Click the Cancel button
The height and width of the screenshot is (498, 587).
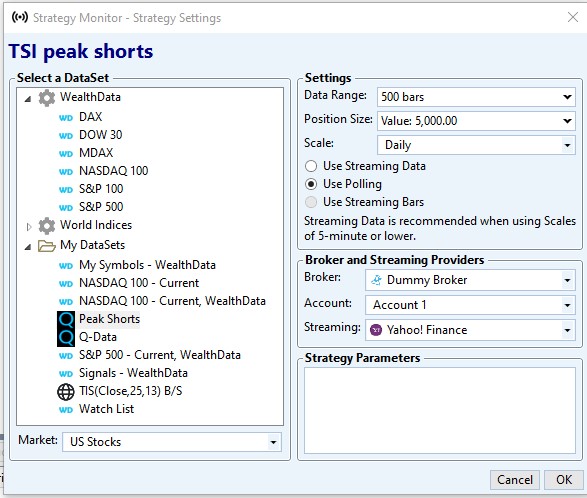pos(515,480)
